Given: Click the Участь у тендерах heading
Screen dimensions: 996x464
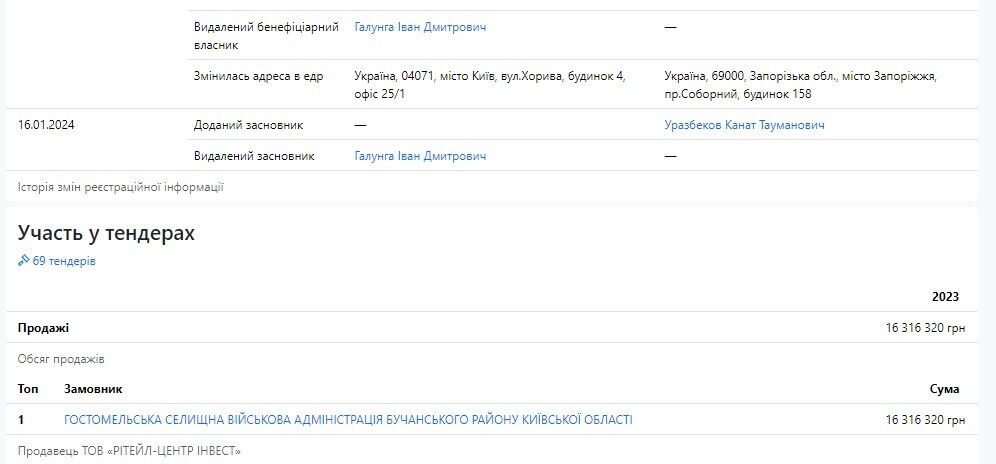Looking at the screenshot, I should tap(106, 233).
